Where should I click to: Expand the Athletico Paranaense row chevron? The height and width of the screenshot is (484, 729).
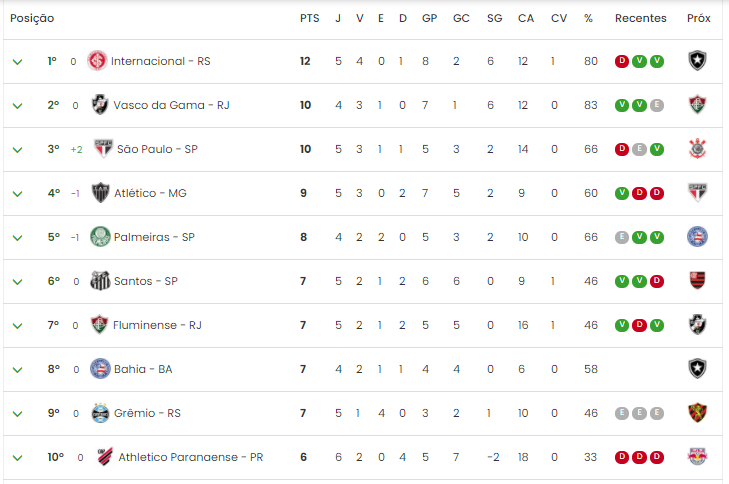pos(18,457)
